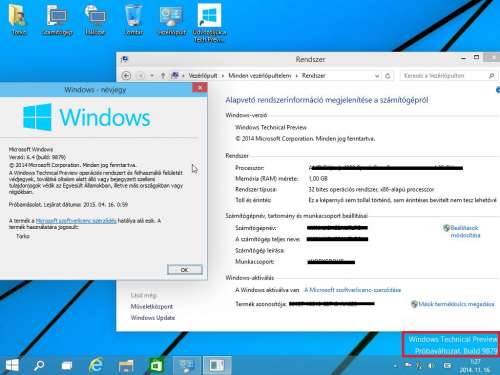Click the touch keyboard tray icon
500x375 pixels.
pos(447,366)
